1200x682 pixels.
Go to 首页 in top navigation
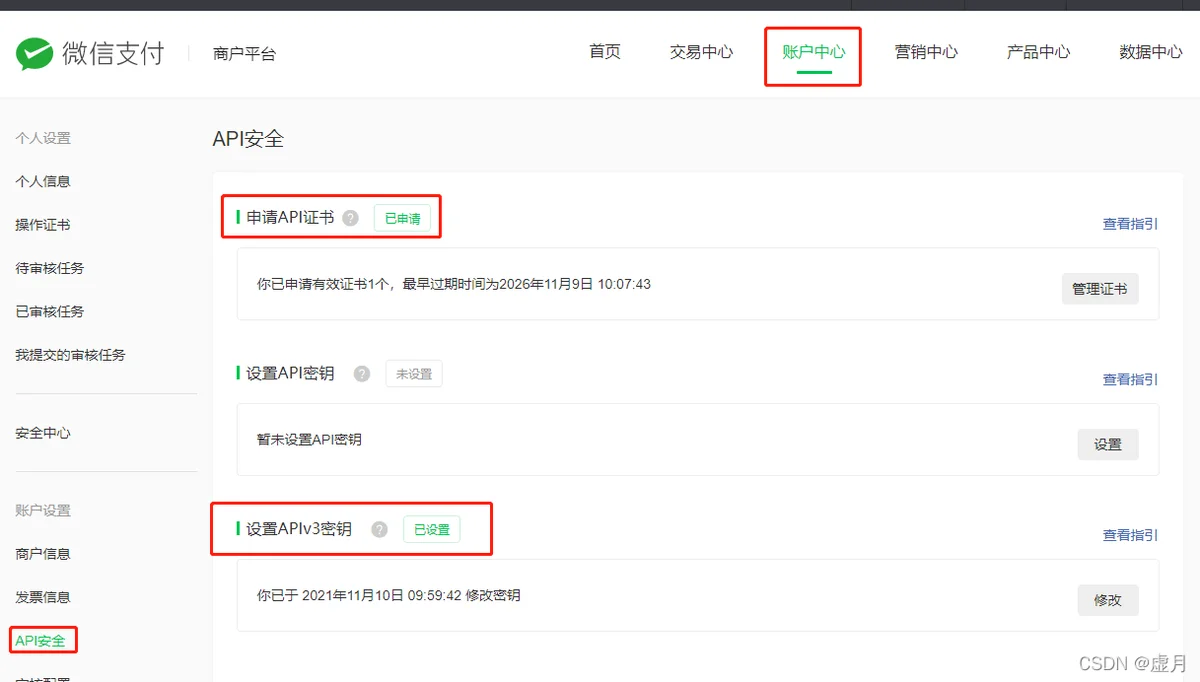click(605, 52)
